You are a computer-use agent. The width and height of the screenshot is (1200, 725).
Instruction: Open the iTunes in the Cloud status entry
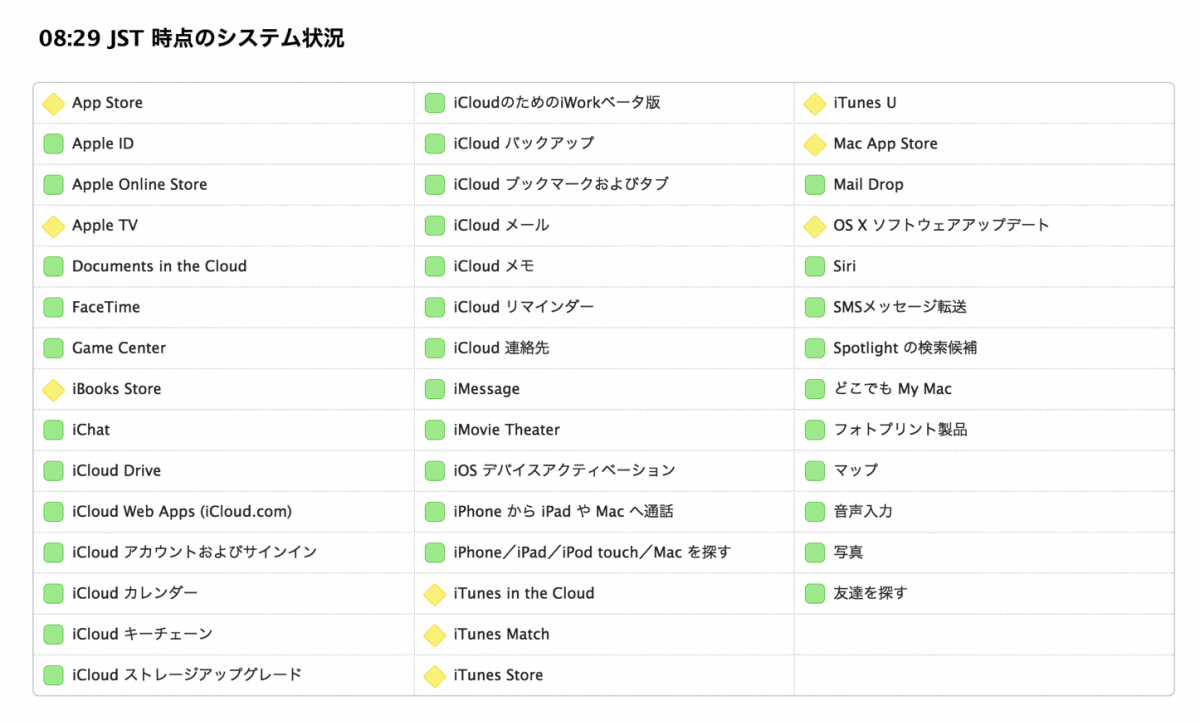(523, 594)
